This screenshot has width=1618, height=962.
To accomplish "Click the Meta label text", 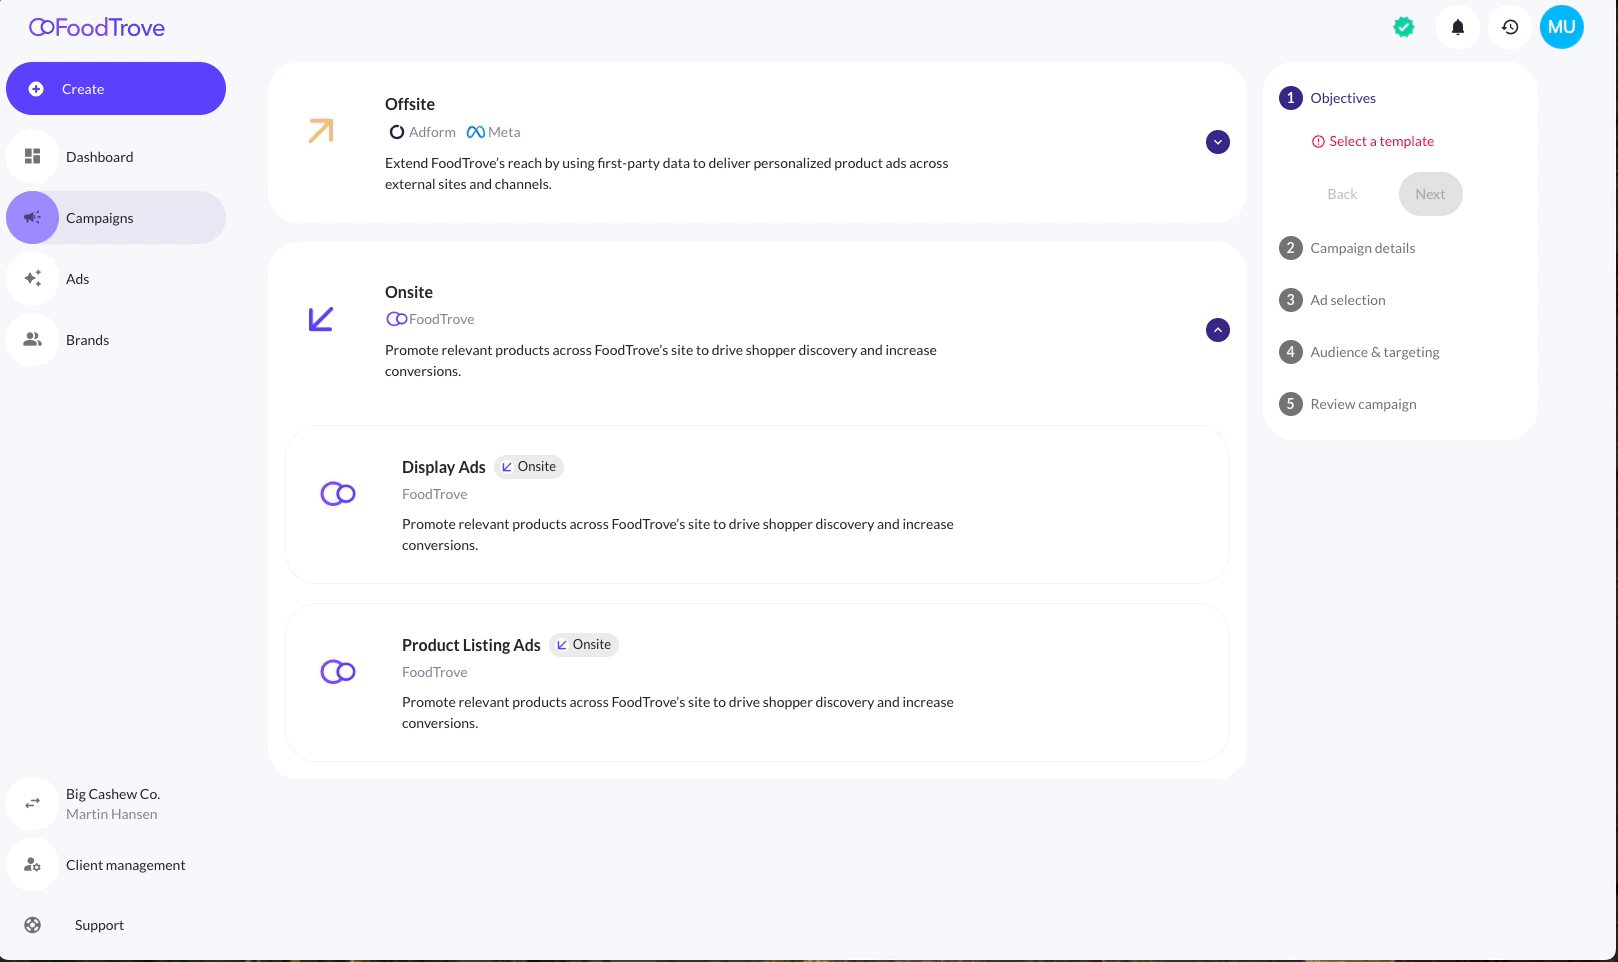I will (x=504, y=132).
